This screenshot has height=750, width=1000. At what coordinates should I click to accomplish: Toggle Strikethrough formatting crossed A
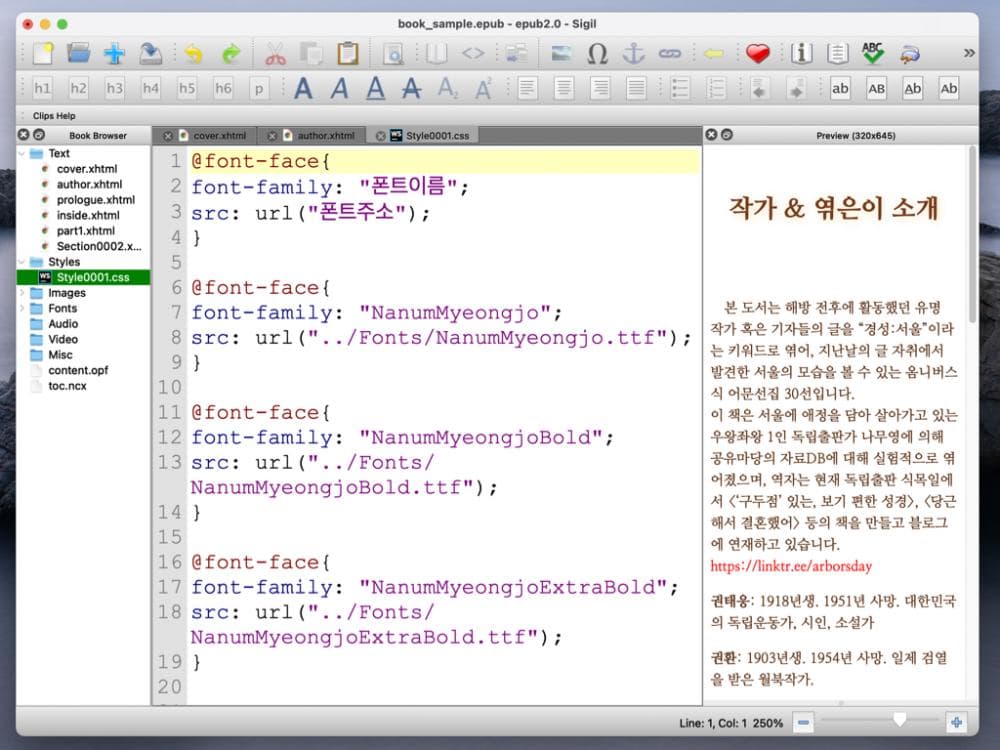click(x=411, y=88)
